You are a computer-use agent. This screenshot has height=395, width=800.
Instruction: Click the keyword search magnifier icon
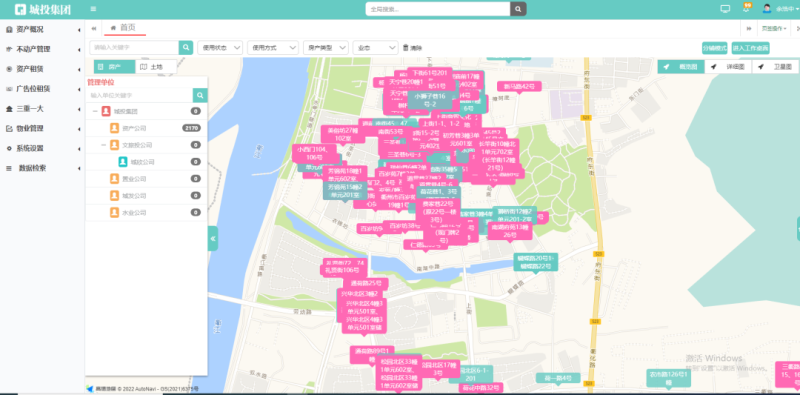tap(186, 47)
